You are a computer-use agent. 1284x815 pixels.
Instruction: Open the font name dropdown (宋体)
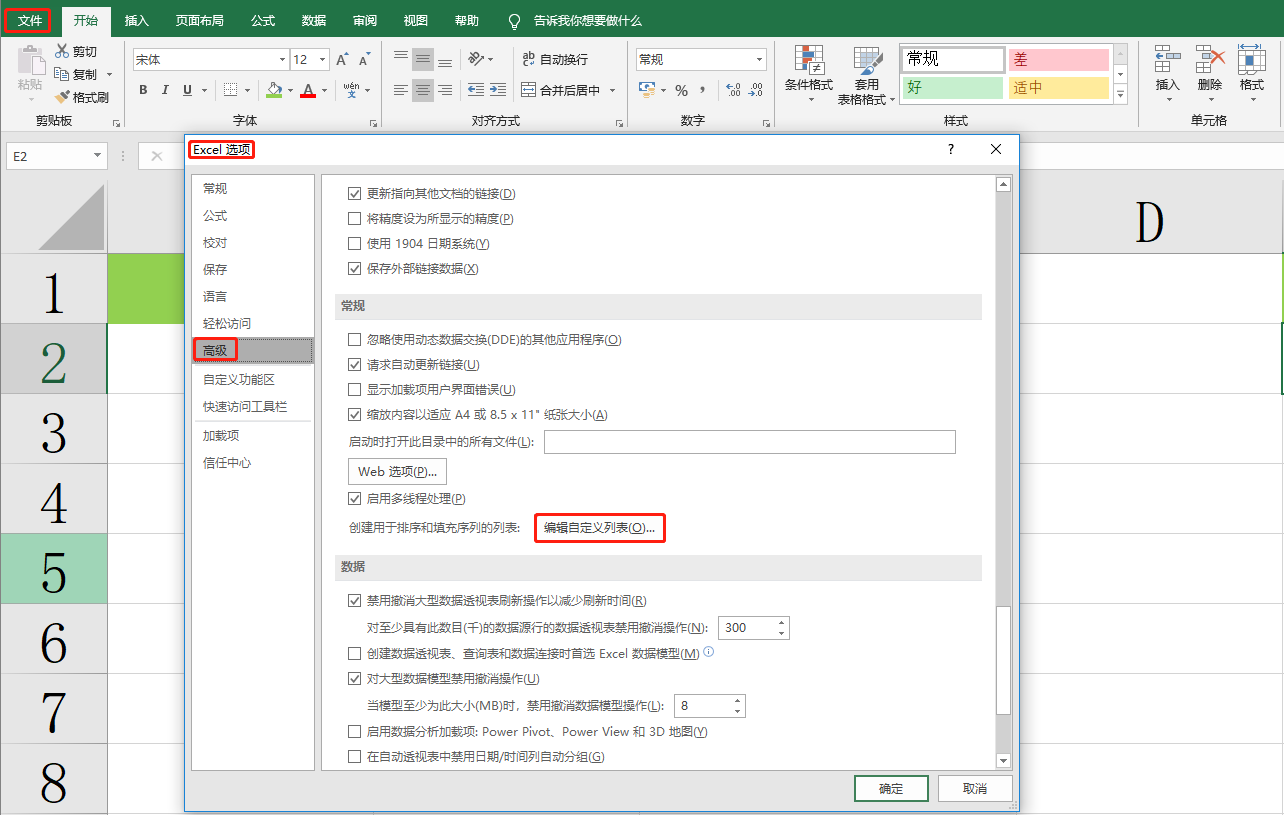pyautogui.click(x=282, y=60)
